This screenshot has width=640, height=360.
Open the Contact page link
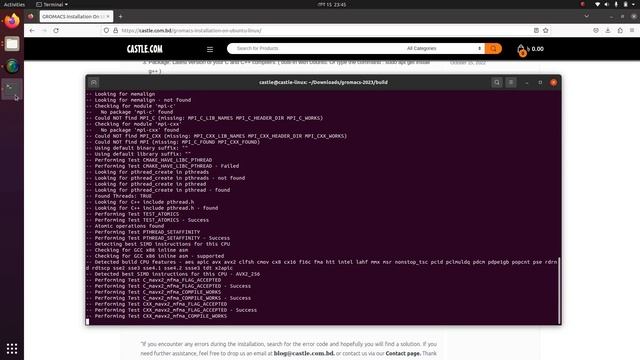403,353
